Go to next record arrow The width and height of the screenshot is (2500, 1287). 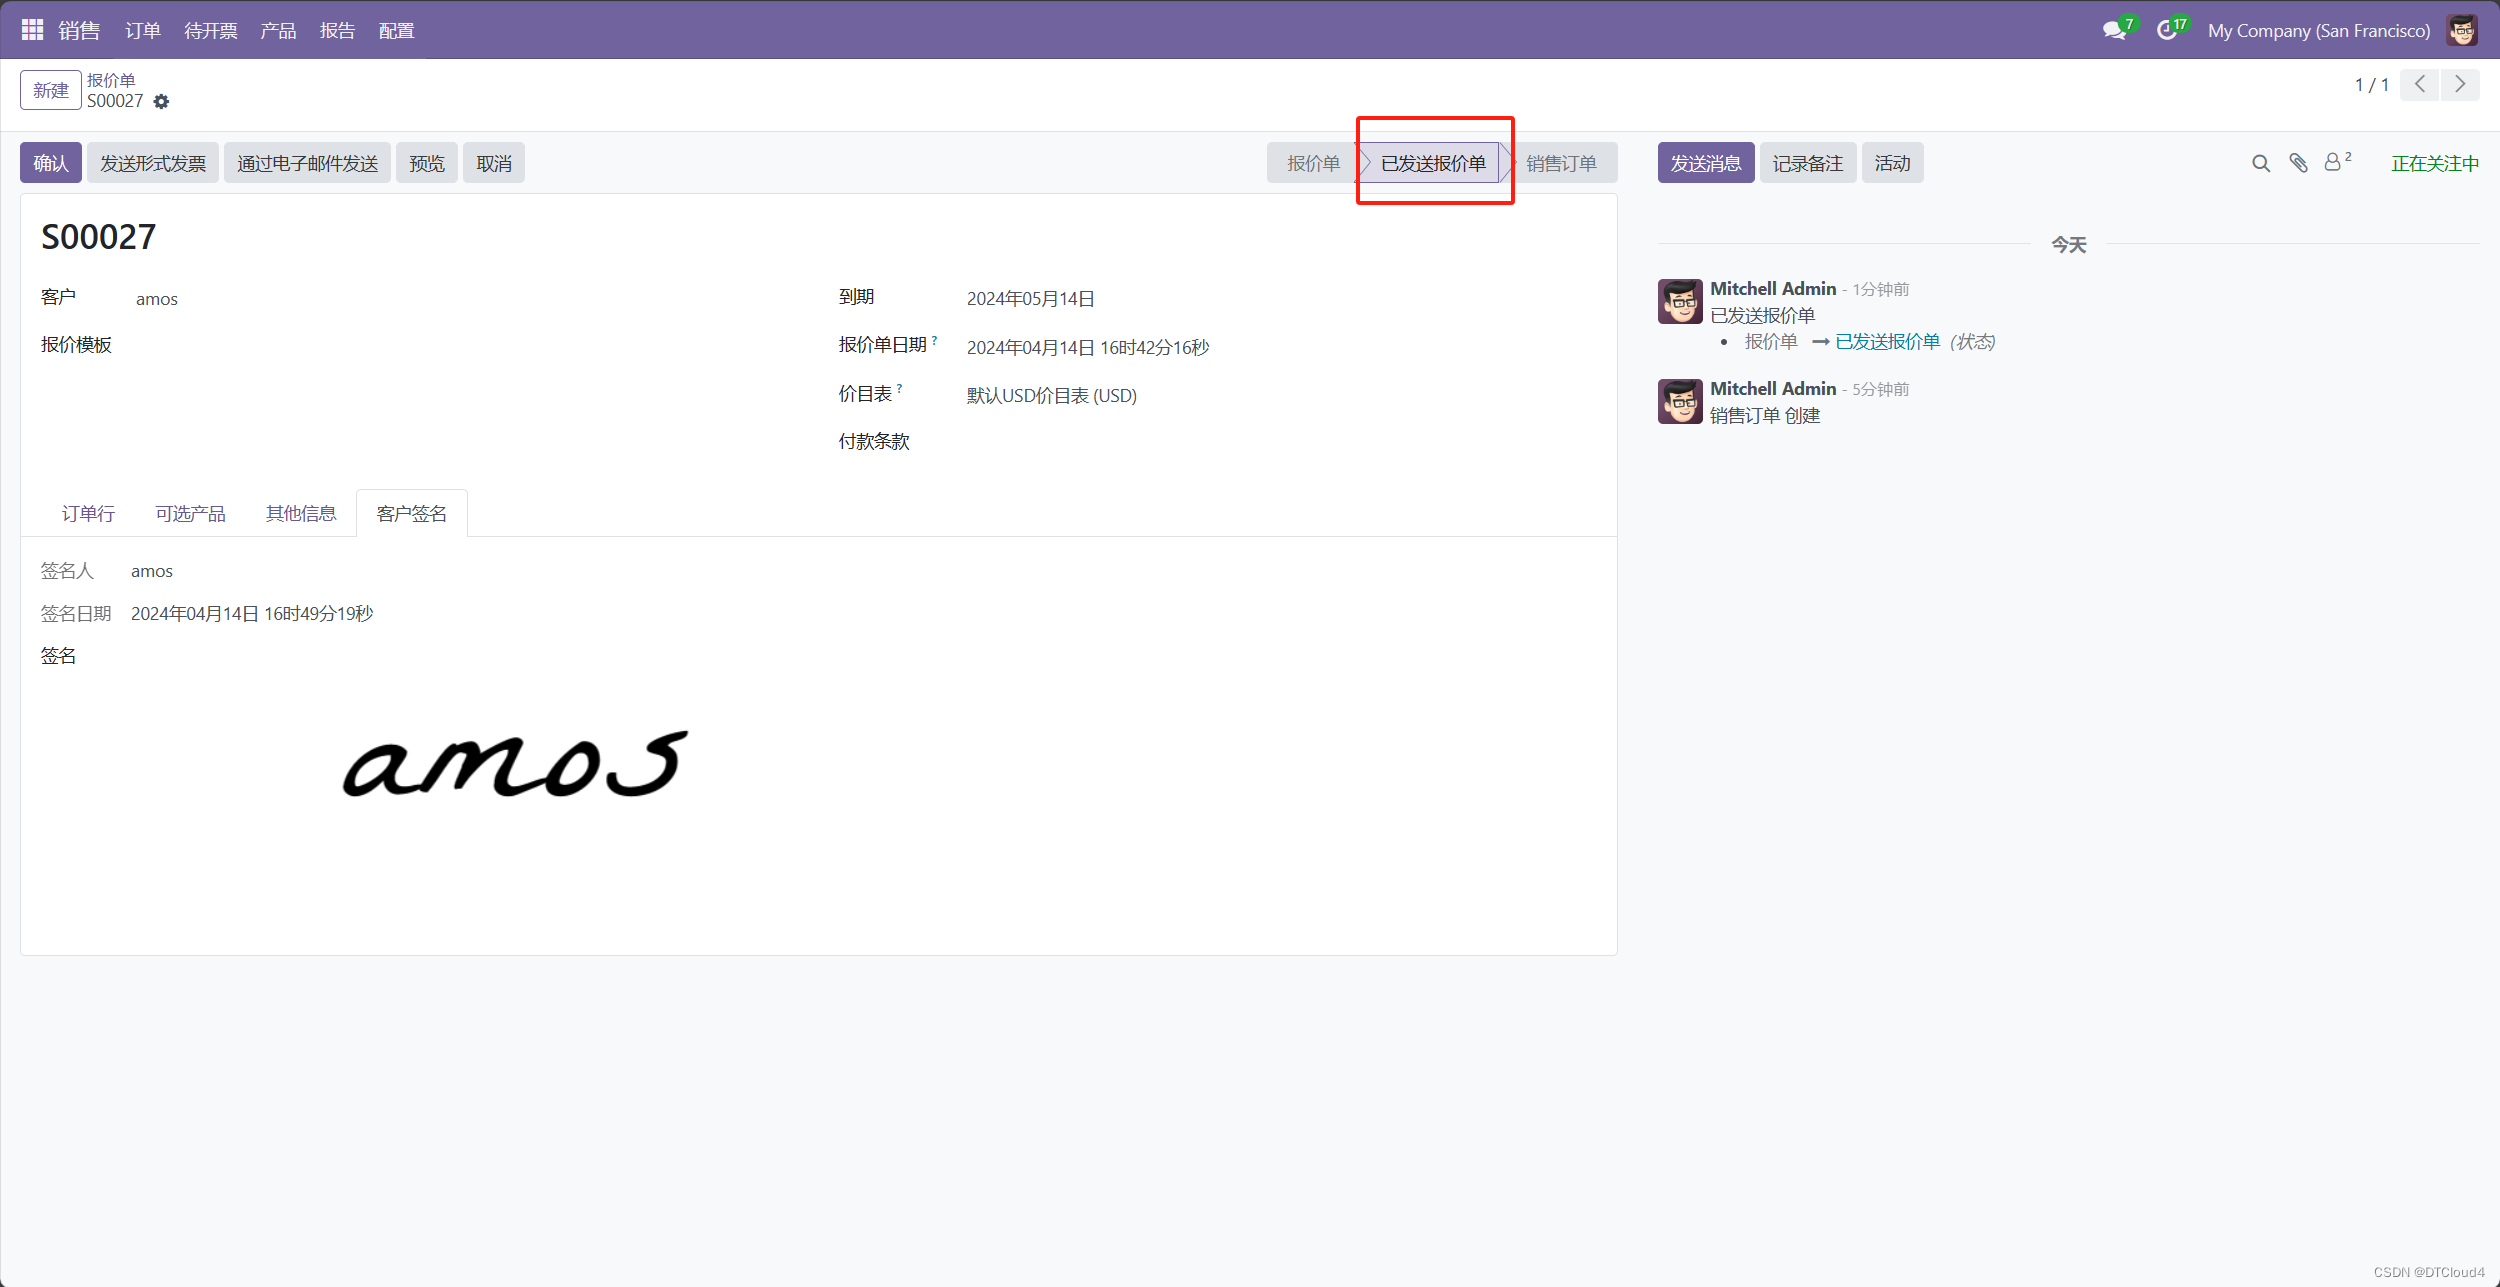[x=2460, y=84]
